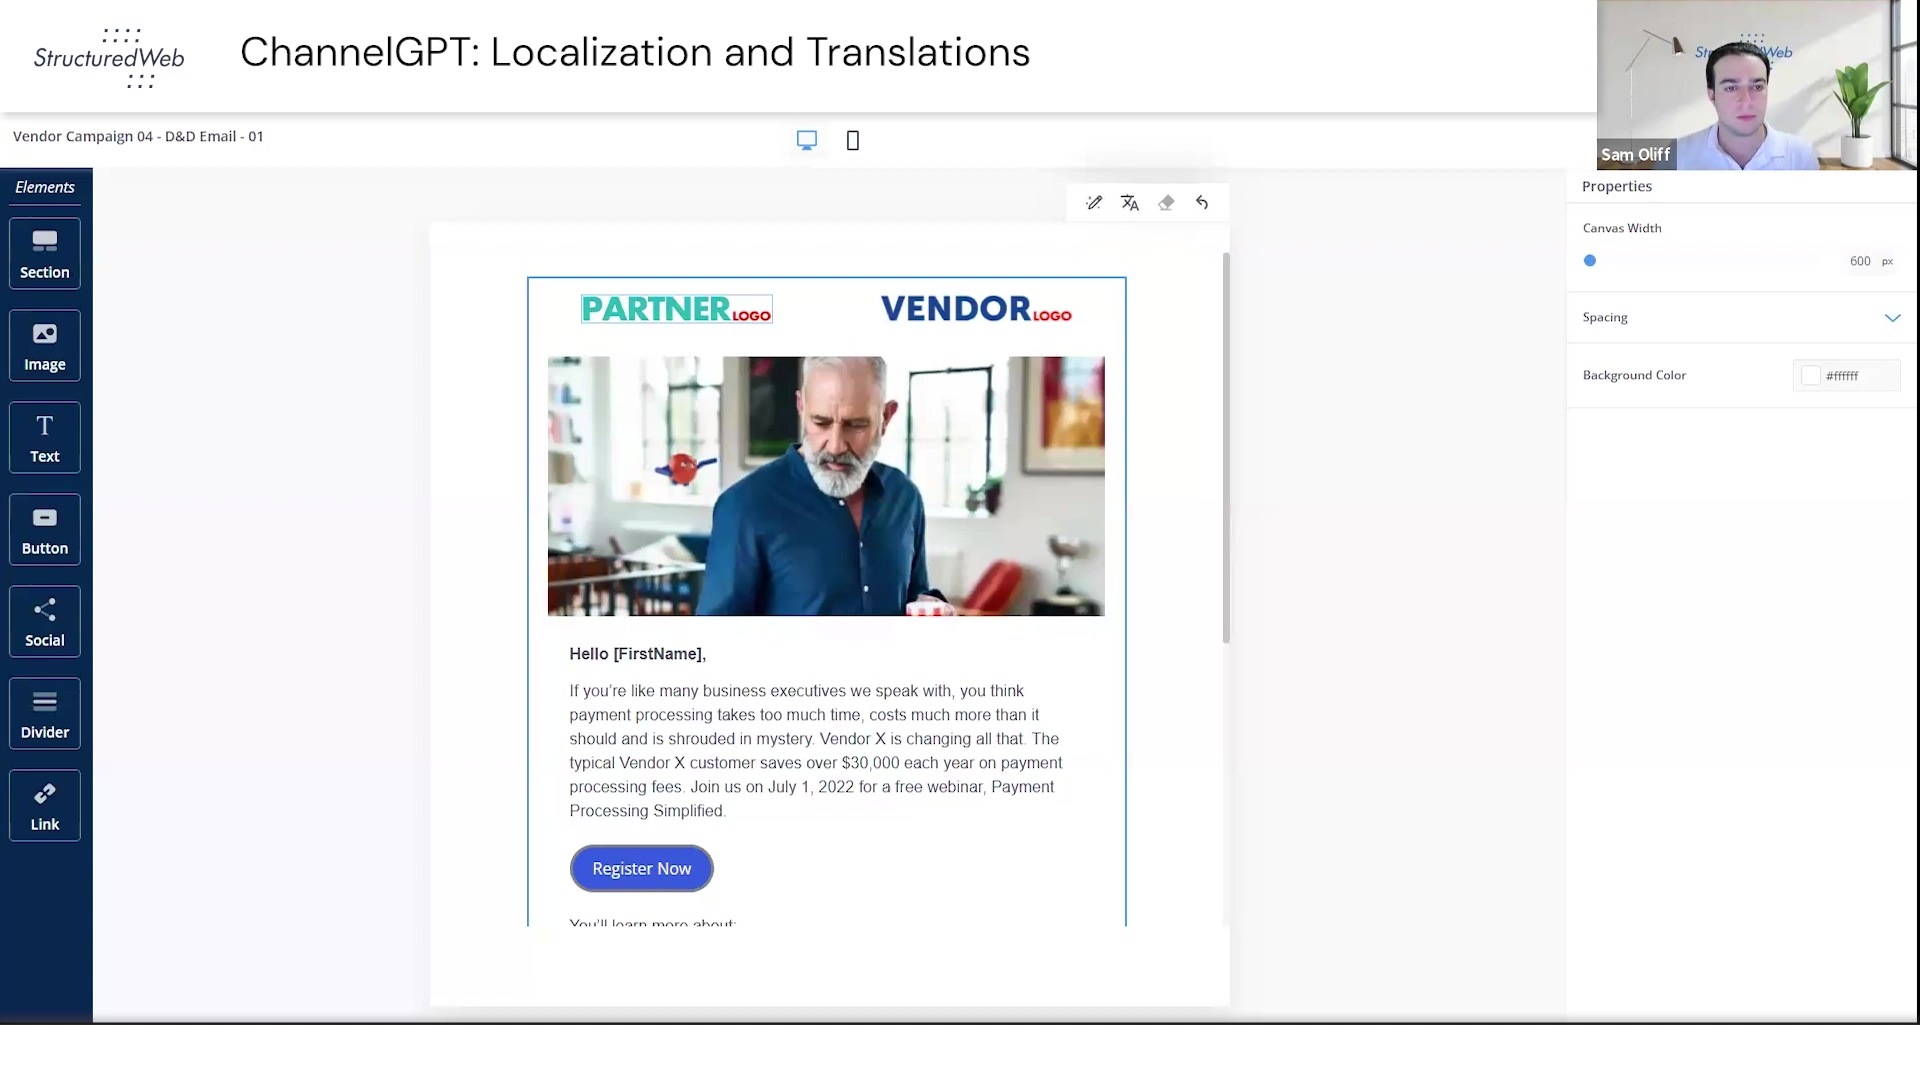Select the Partner logo image
Viewport: 1920px width, 1080px height.
(x=677, y=309)
